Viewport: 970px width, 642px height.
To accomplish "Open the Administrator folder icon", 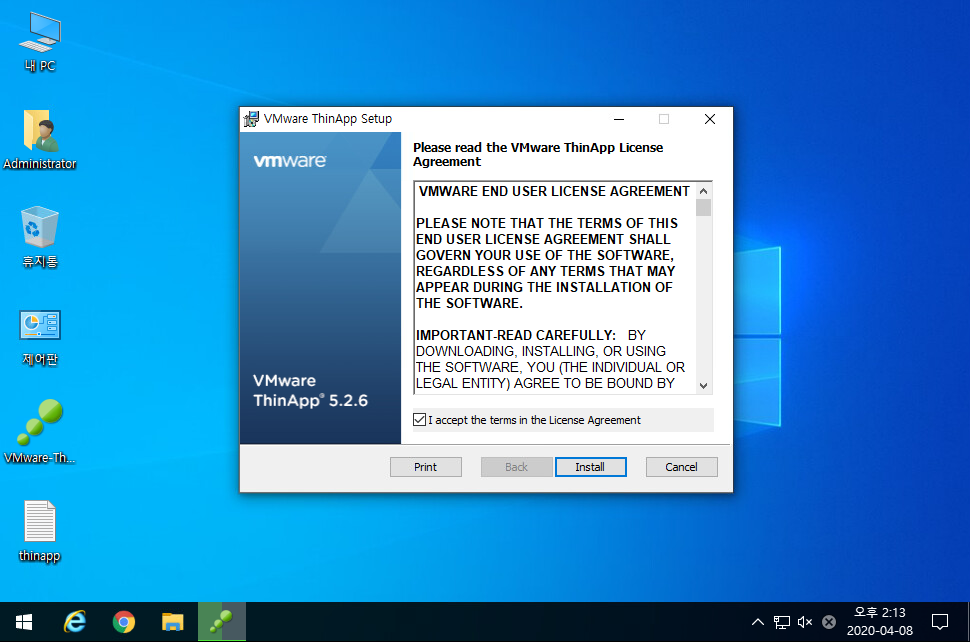I will pos(40,140).
